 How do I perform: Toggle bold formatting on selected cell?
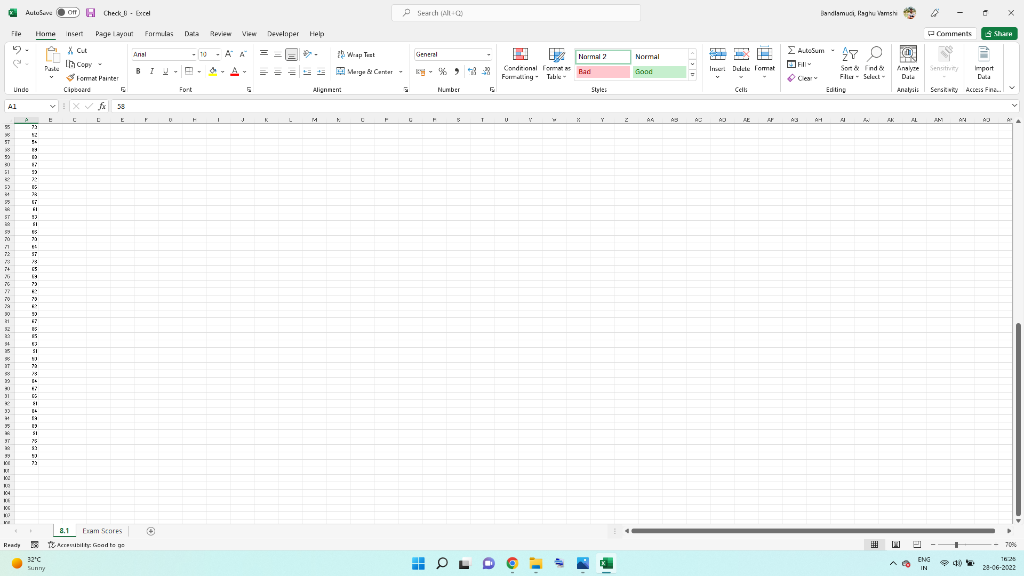136,72
